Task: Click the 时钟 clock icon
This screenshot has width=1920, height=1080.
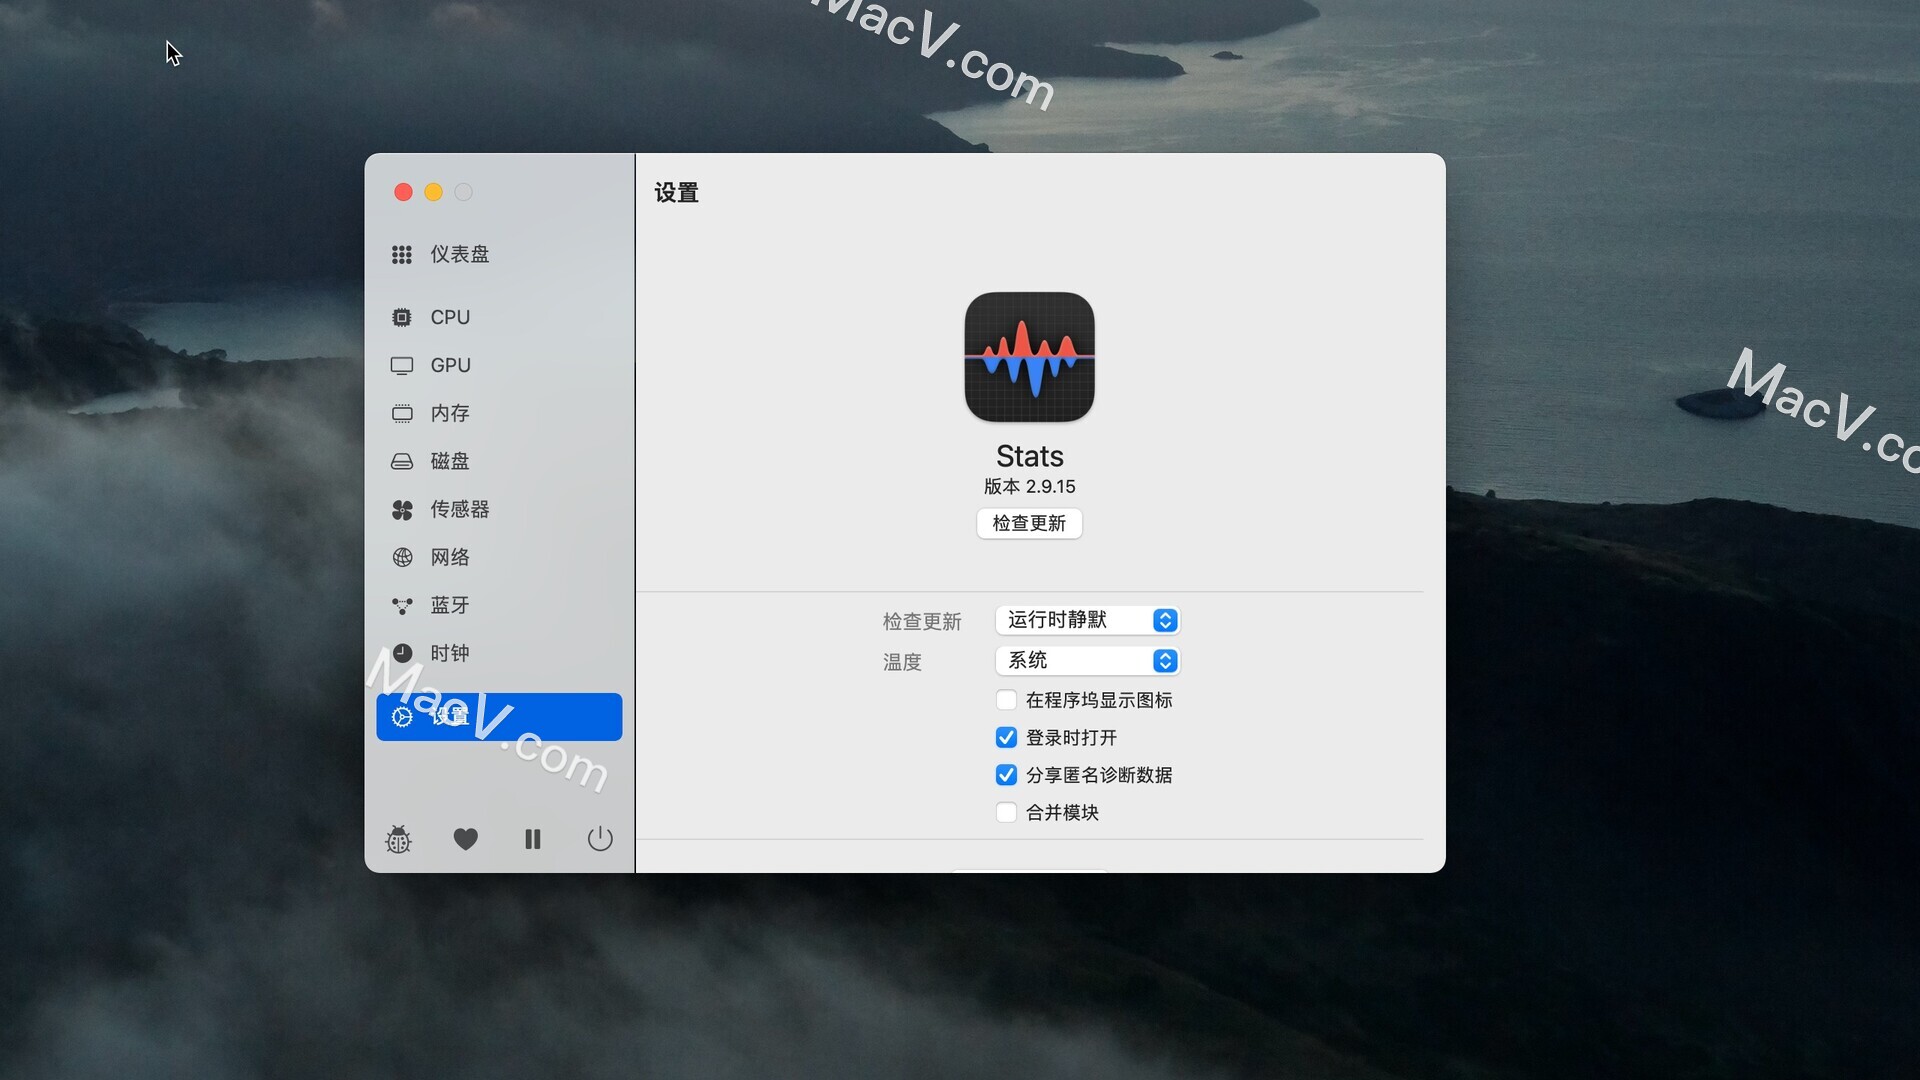Action: (402, 653)
